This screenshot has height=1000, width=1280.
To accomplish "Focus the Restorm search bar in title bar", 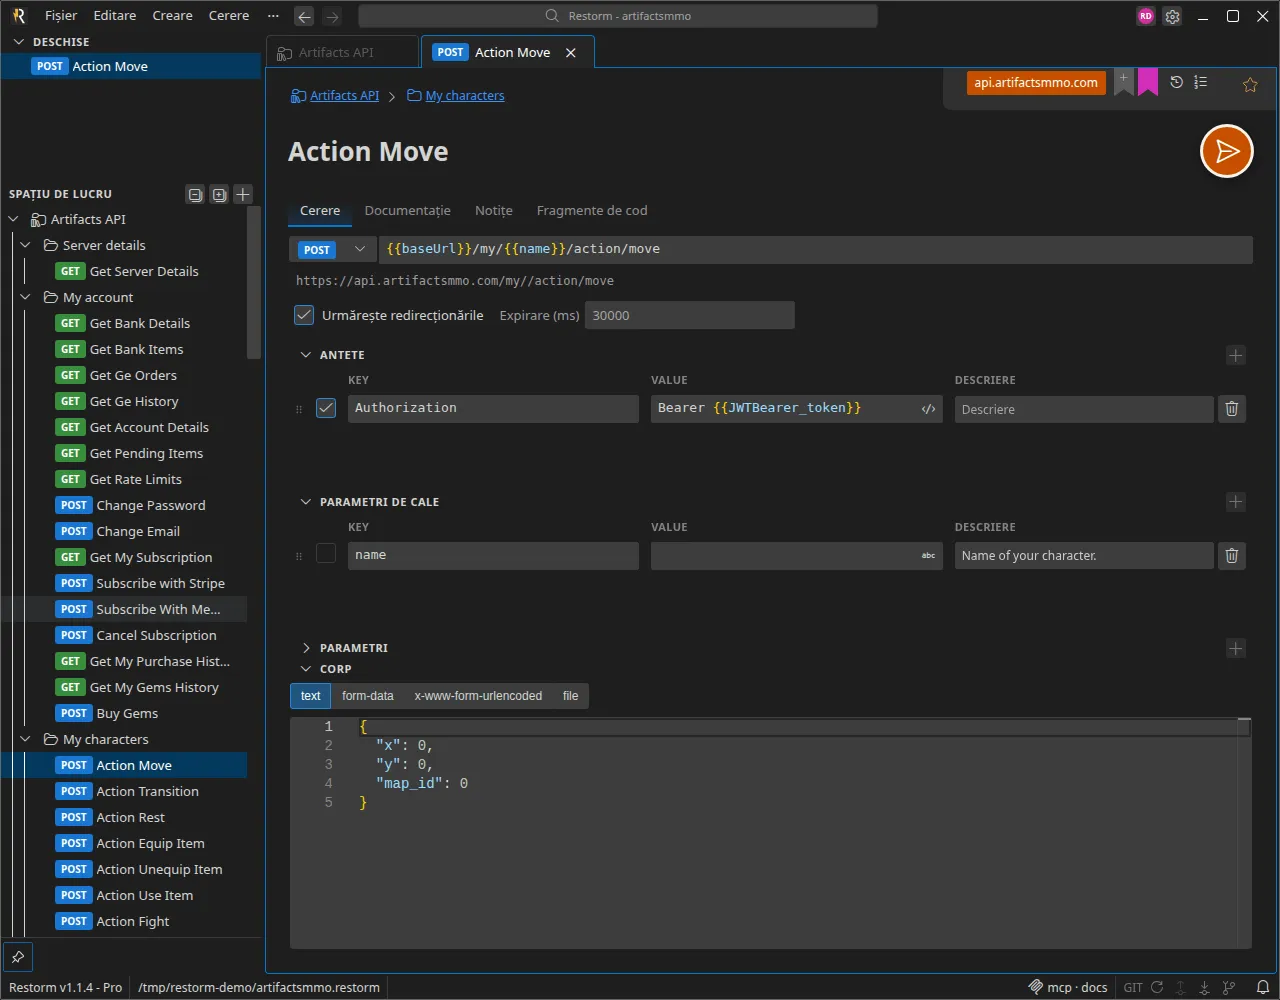I will 618,16.
